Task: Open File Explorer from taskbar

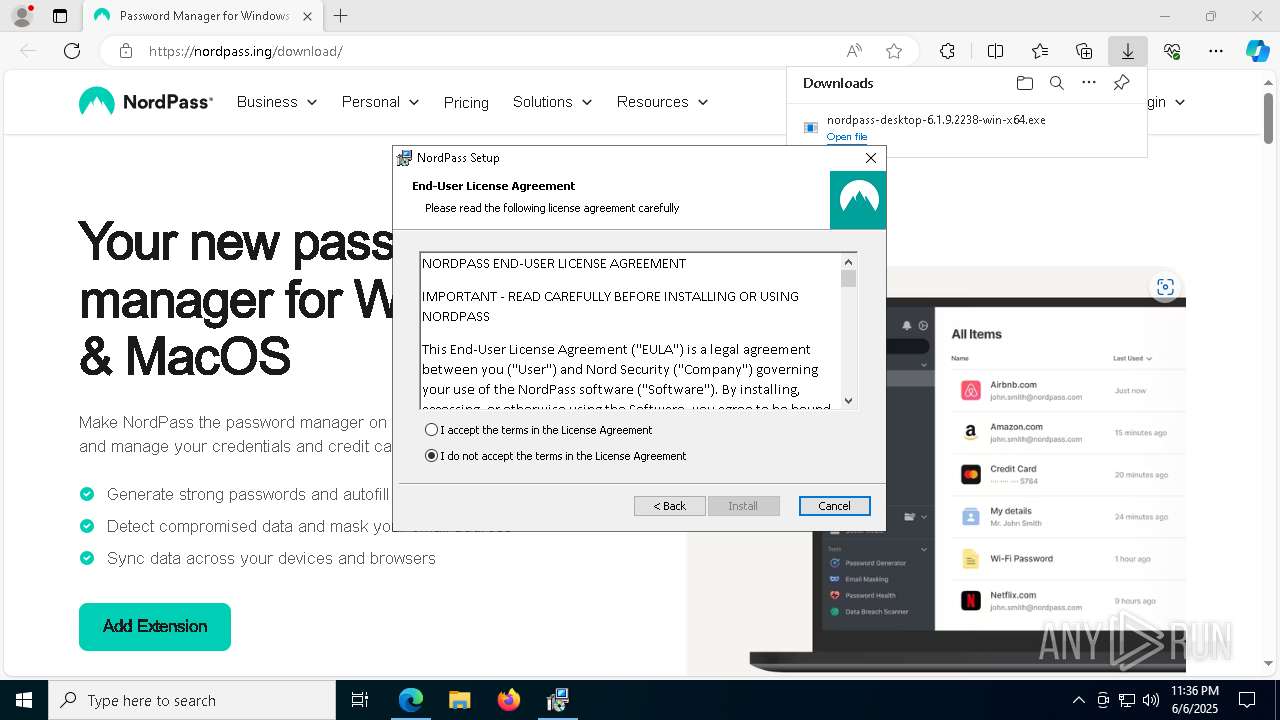Action: point(459,700)
